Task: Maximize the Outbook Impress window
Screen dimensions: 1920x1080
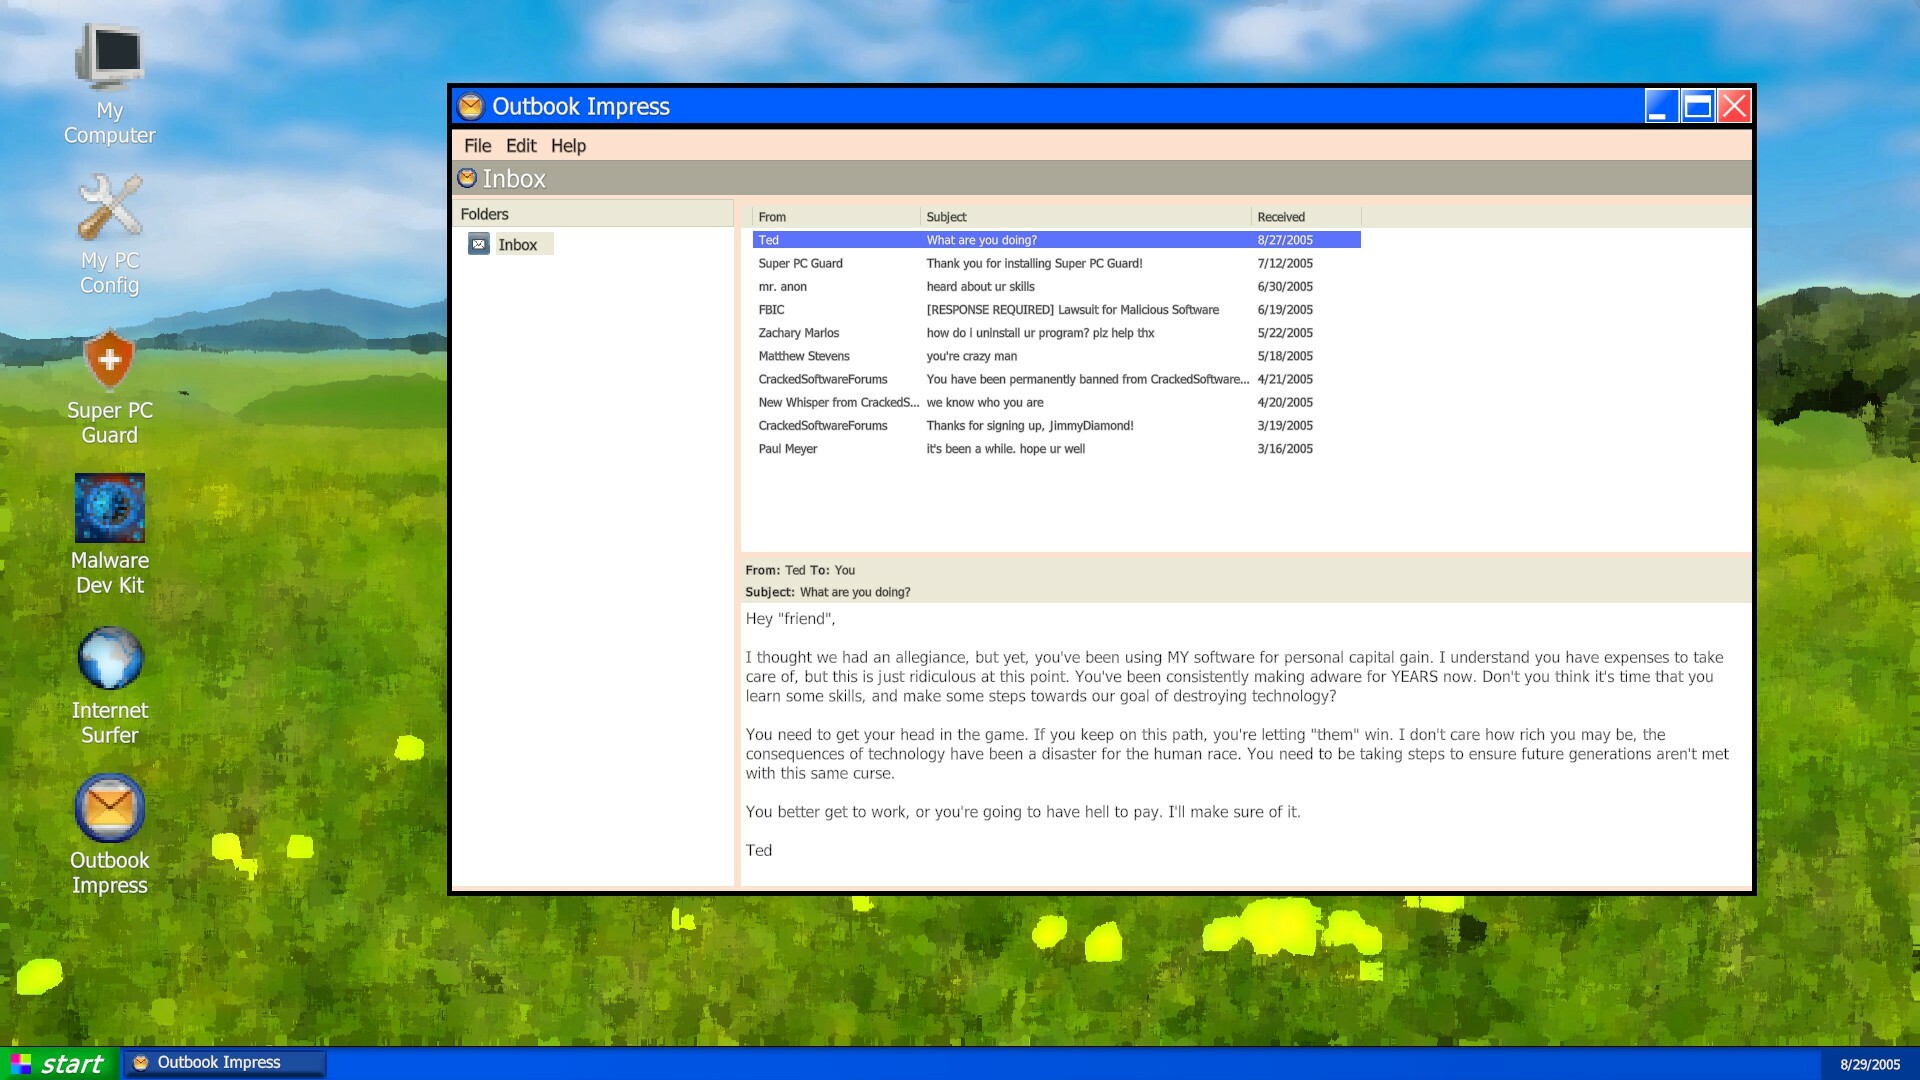Action: [1697, 106]
